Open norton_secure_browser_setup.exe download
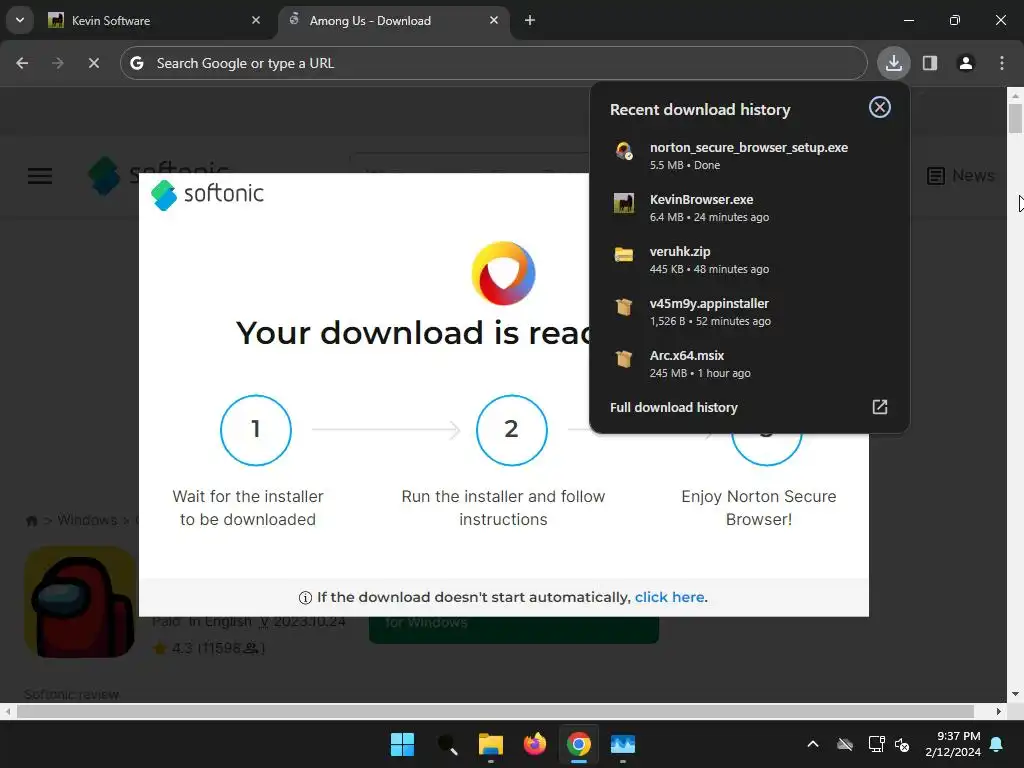 point(749,156)
